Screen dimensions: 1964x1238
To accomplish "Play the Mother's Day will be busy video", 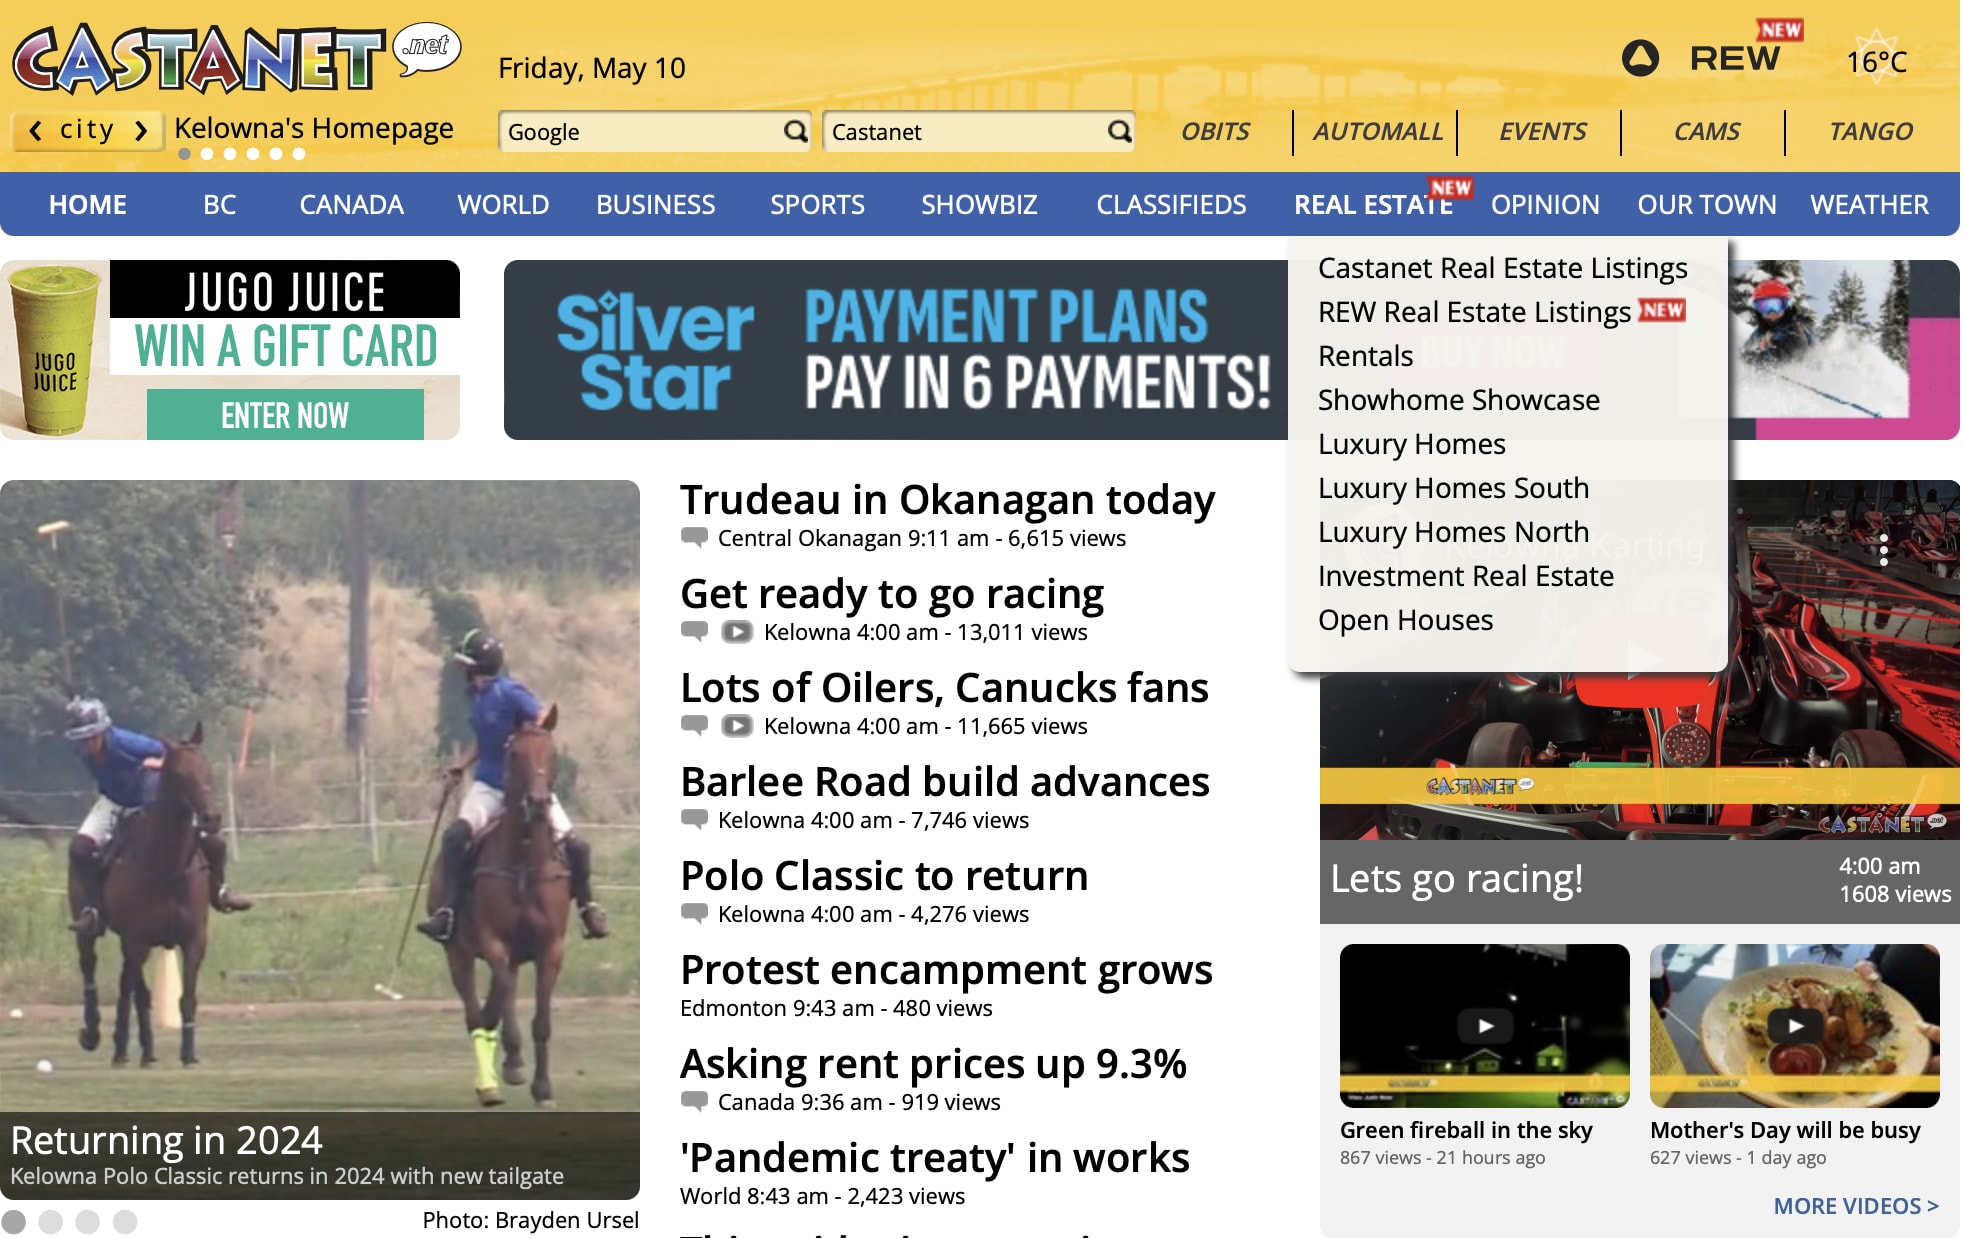I will coord(1795,1026).
